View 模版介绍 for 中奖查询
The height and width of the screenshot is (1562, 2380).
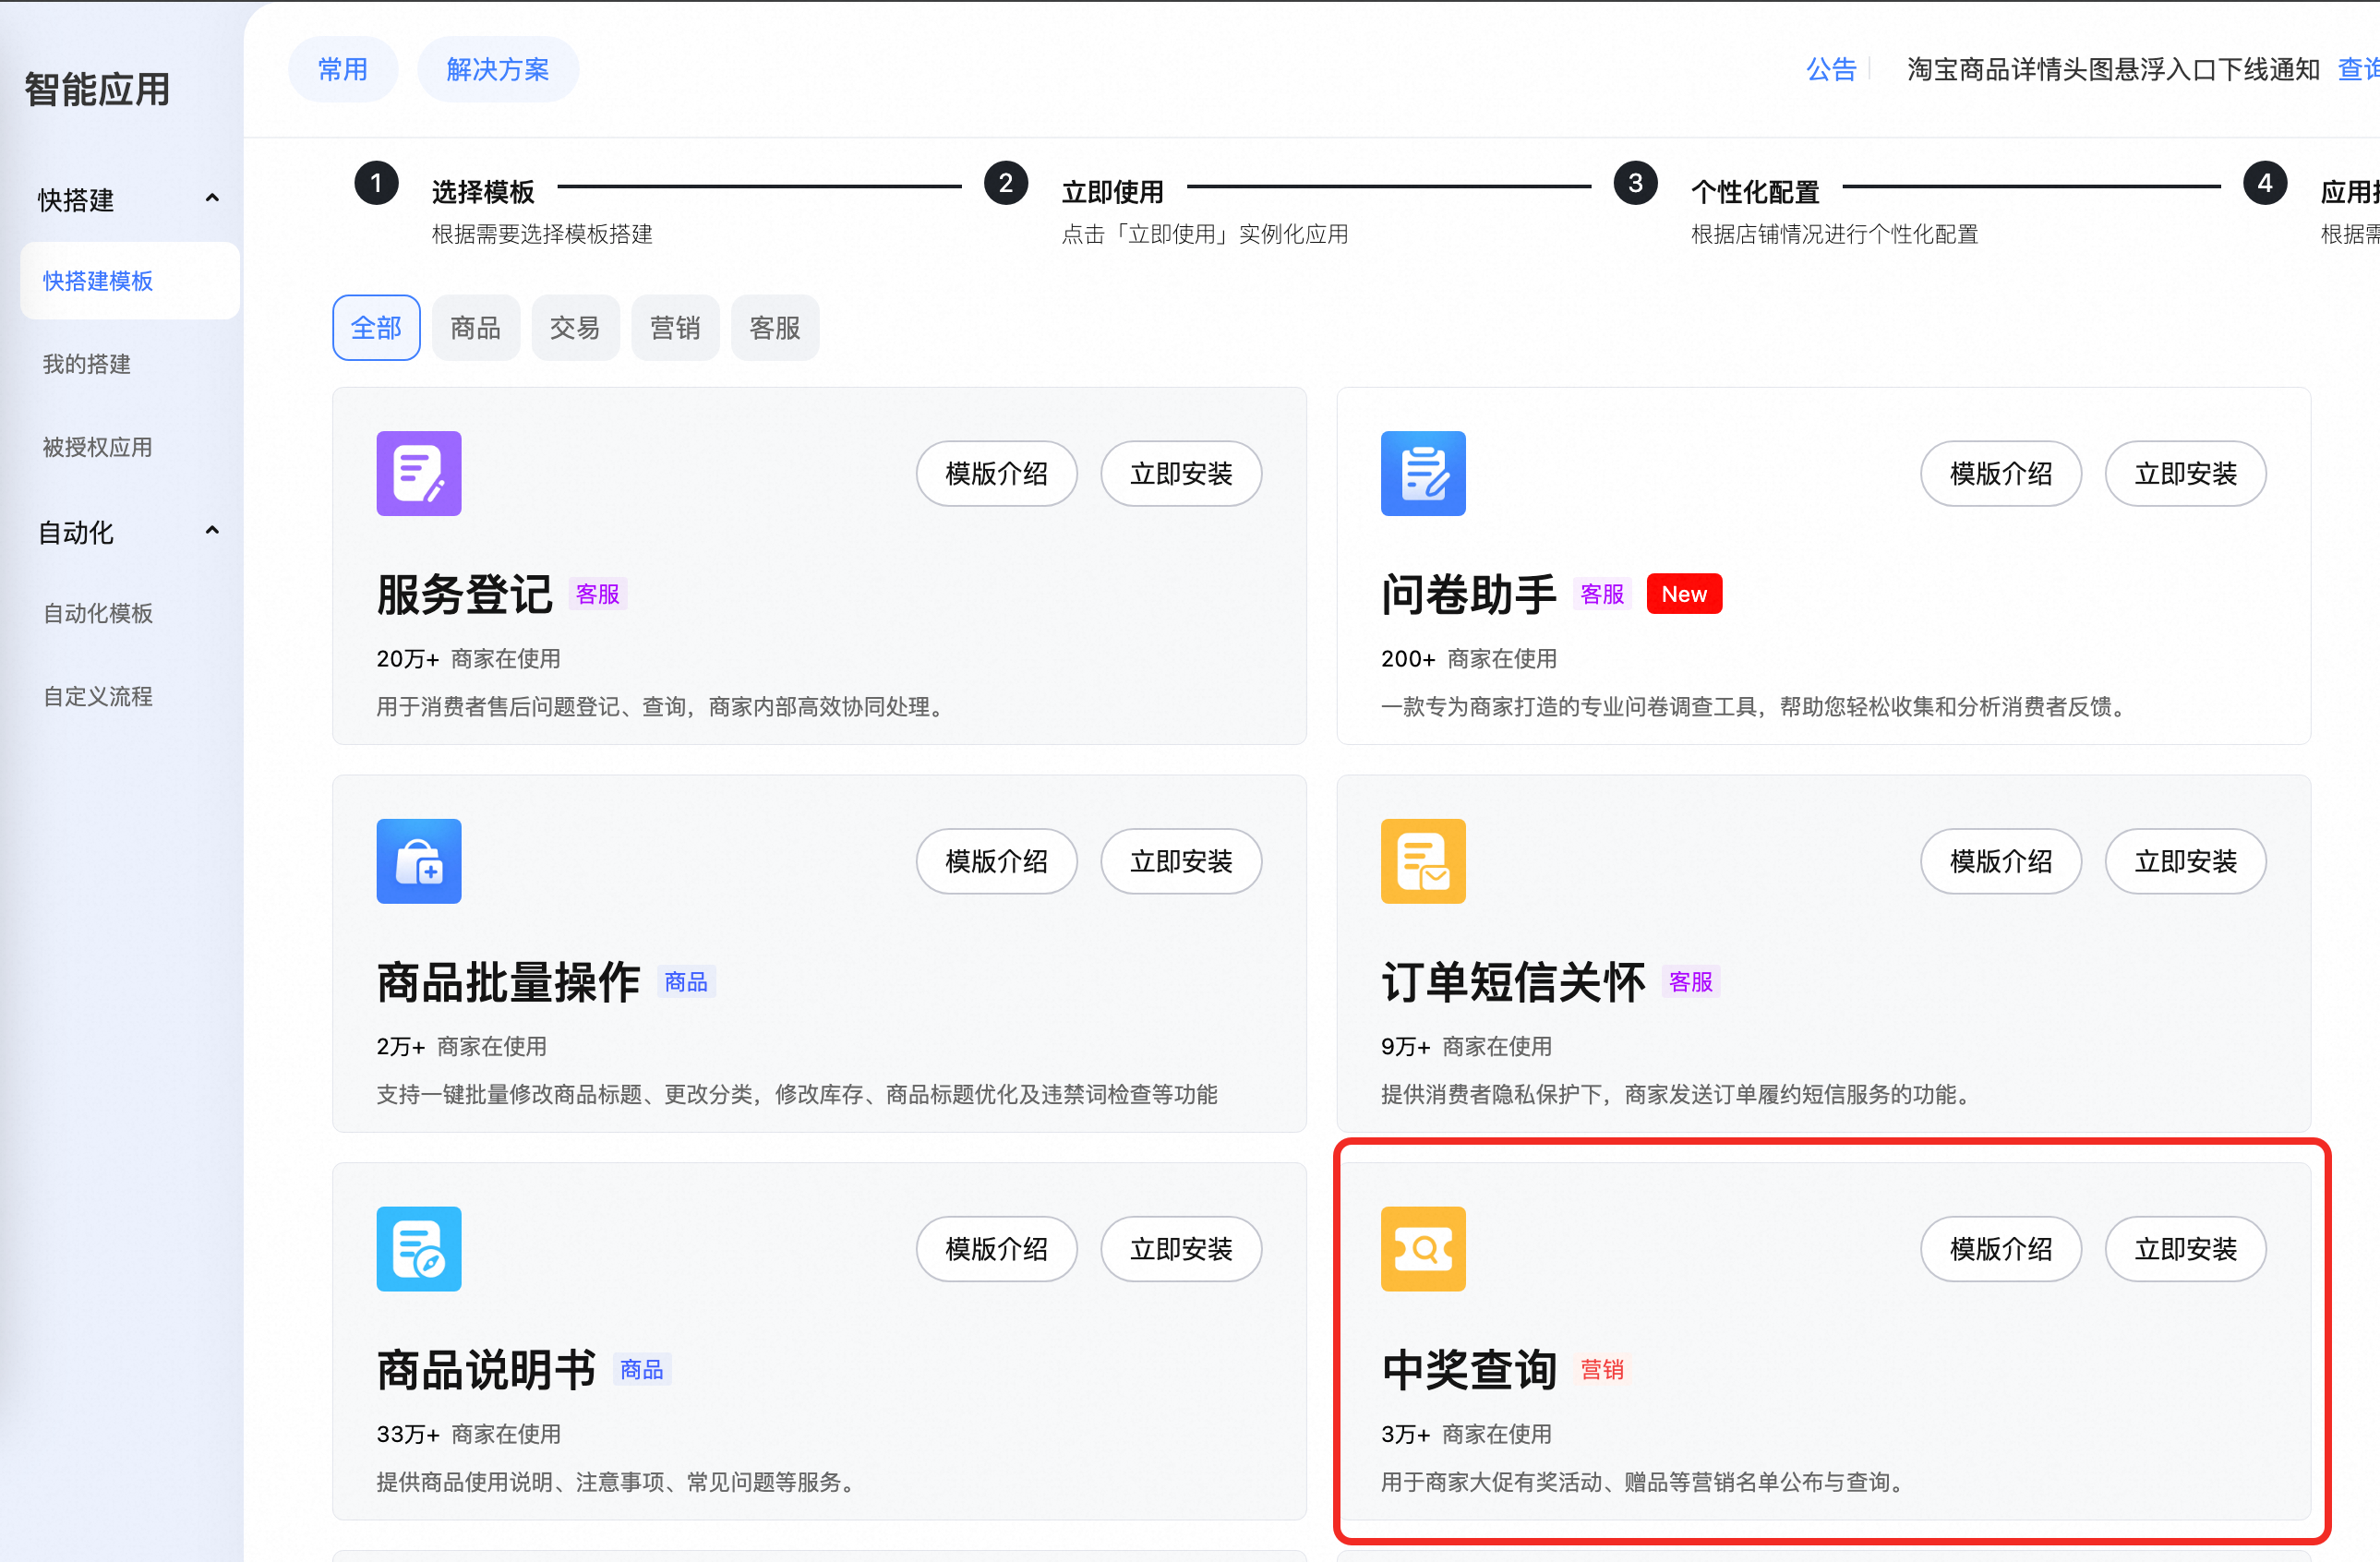point(2000,1248)
